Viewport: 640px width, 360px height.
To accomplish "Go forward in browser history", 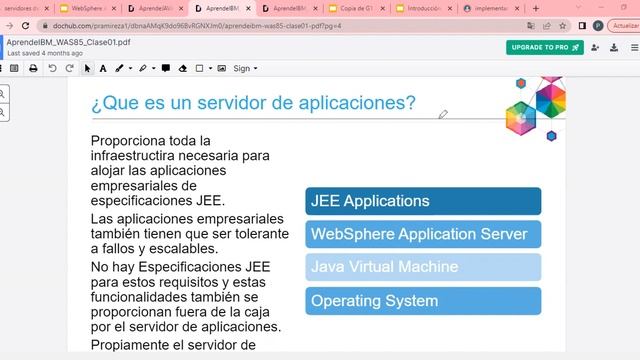I will point(9,26).
